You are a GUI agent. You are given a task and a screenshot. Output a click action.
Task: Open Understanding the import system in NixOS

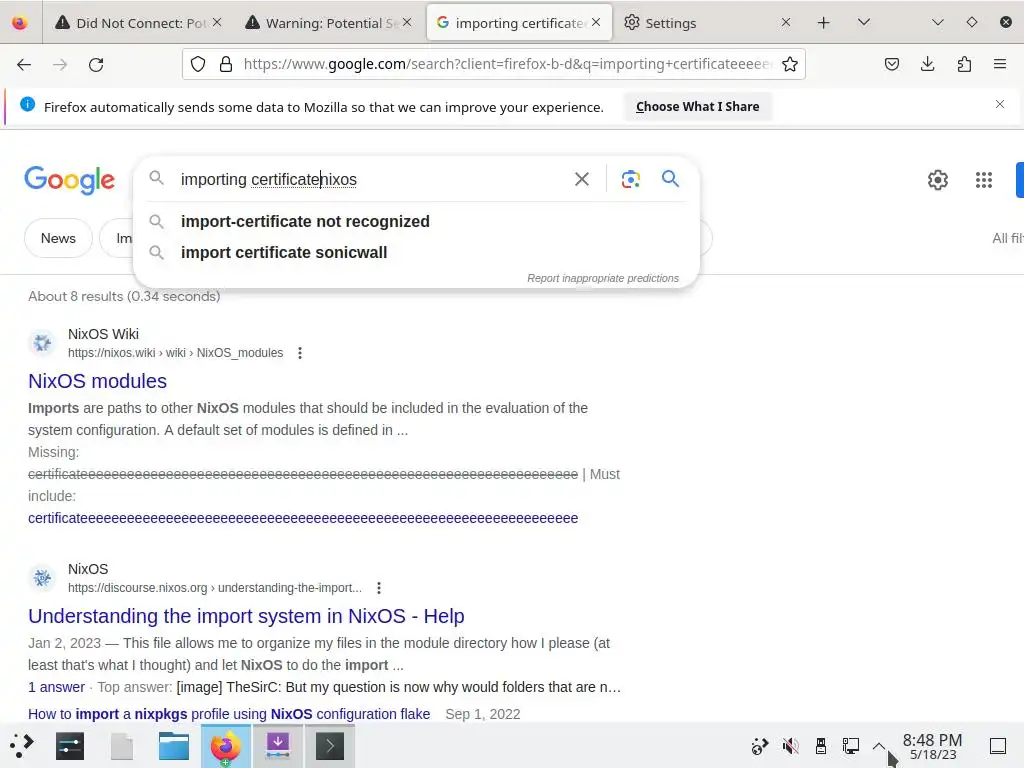[246, 616]
